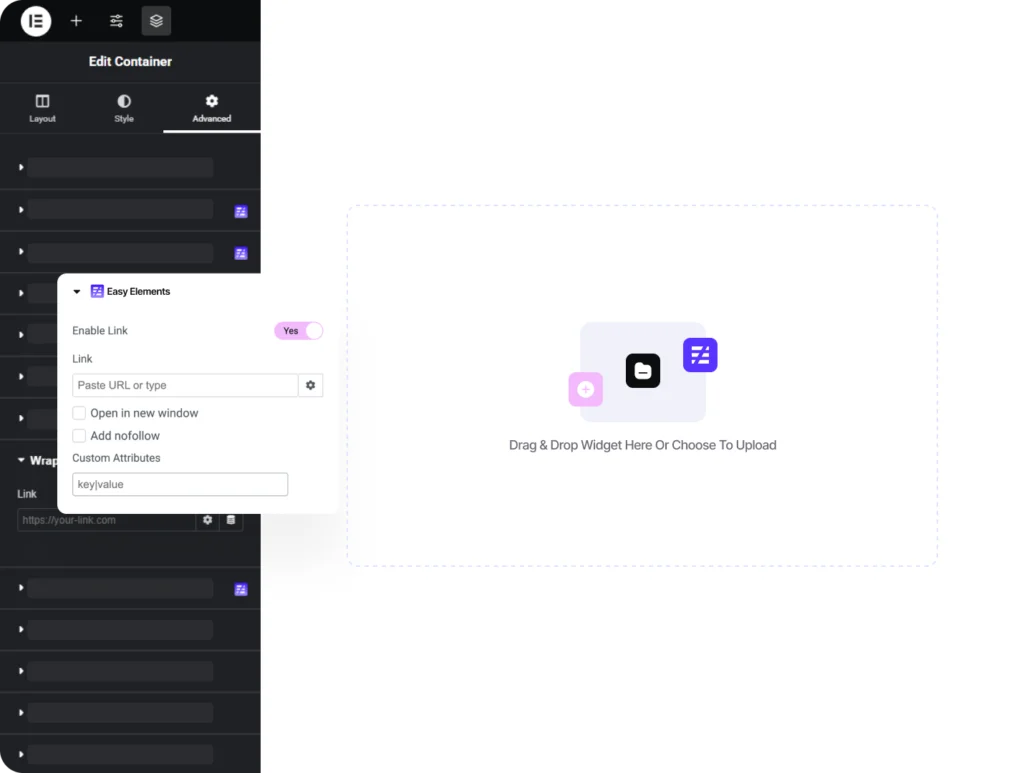Click the Custom Attributes key|value field

(180, 485)
